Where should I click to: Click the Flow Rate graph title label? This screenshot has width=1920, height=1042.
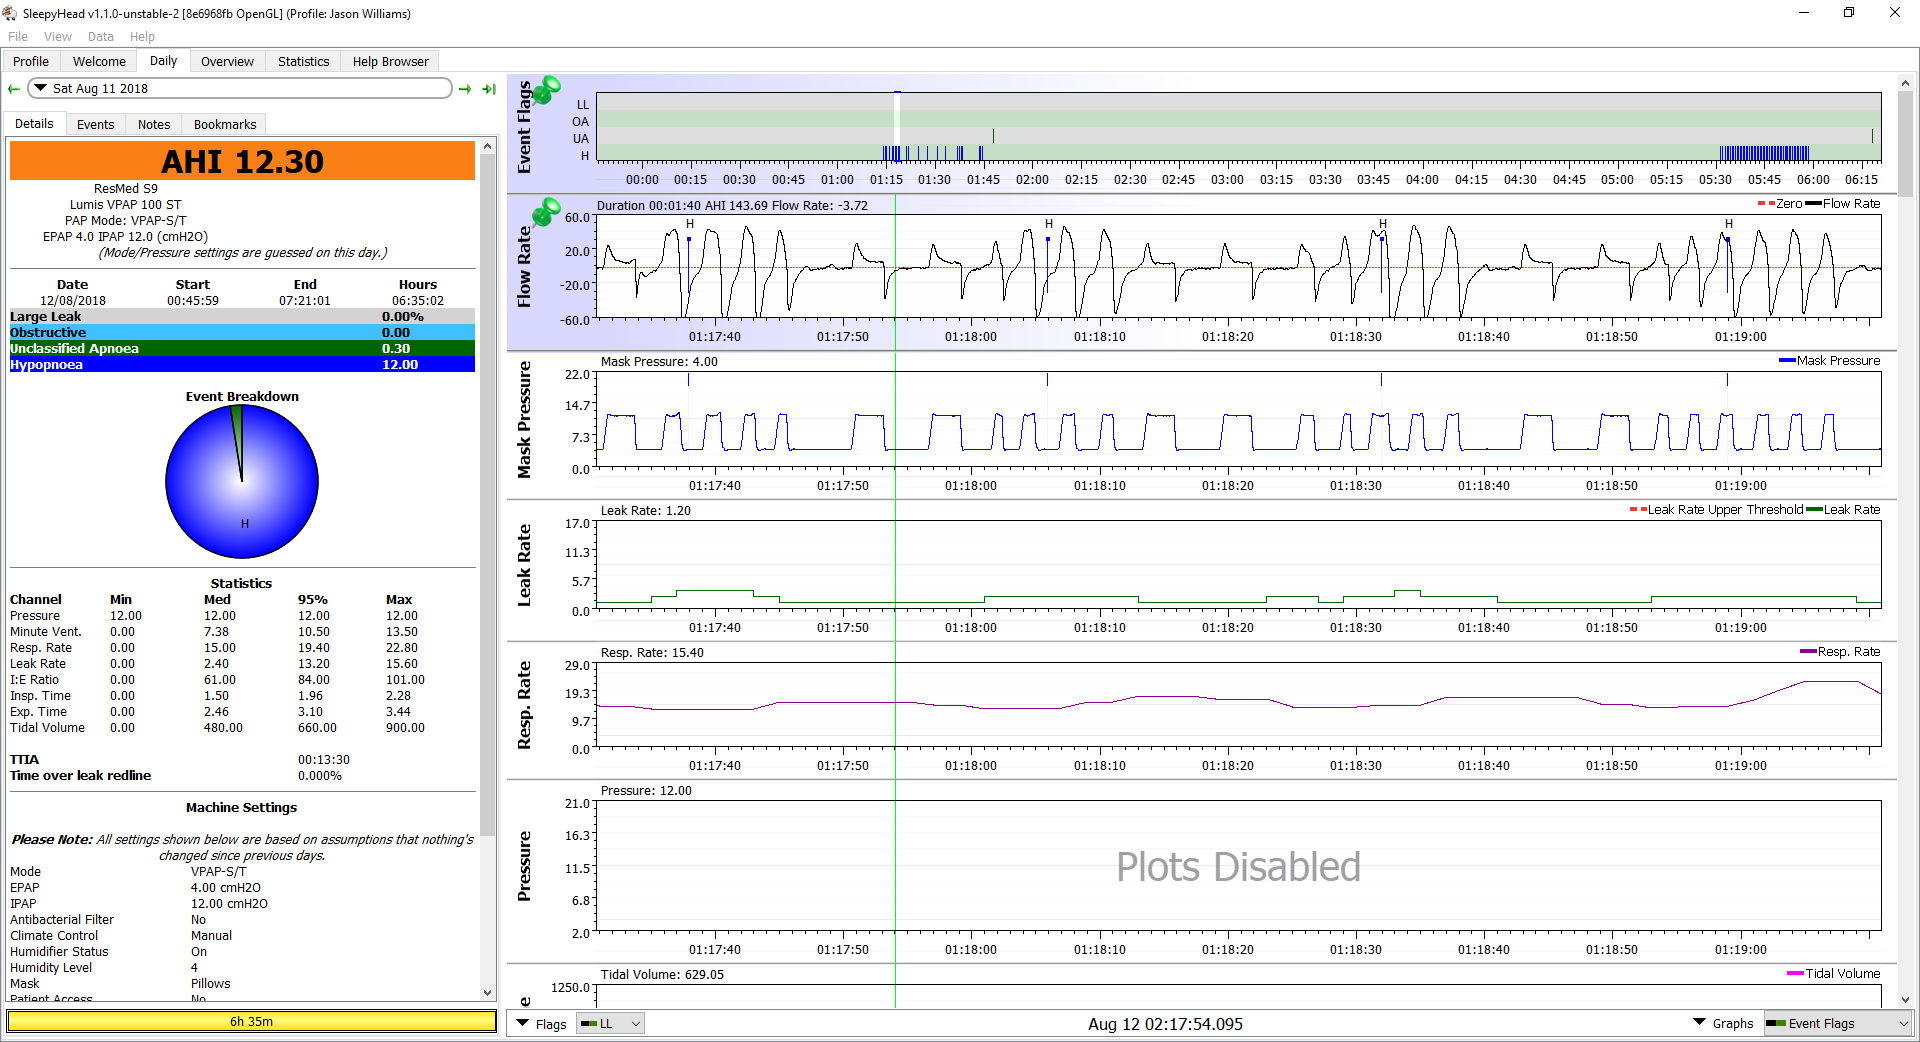point(524,267)
